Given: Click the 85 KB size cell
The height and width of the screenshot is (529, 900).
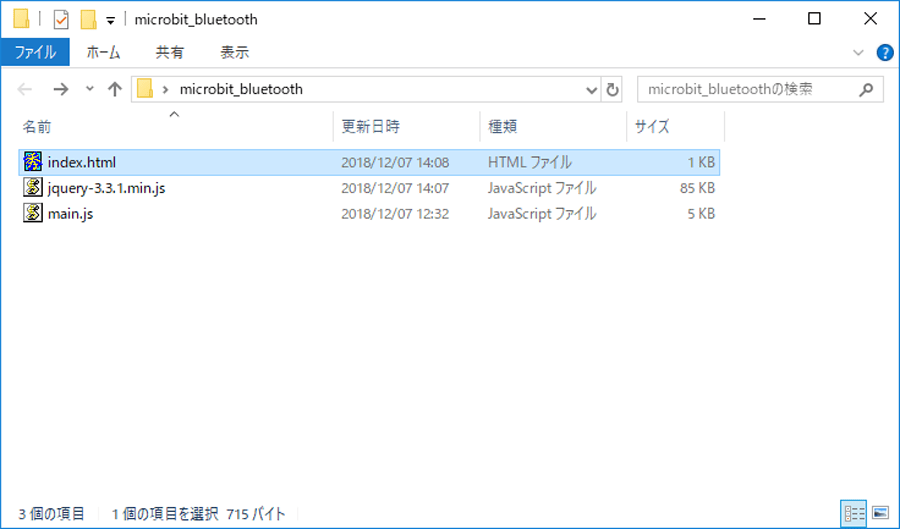Looking at the screenshot, I should tap(697, 188).
